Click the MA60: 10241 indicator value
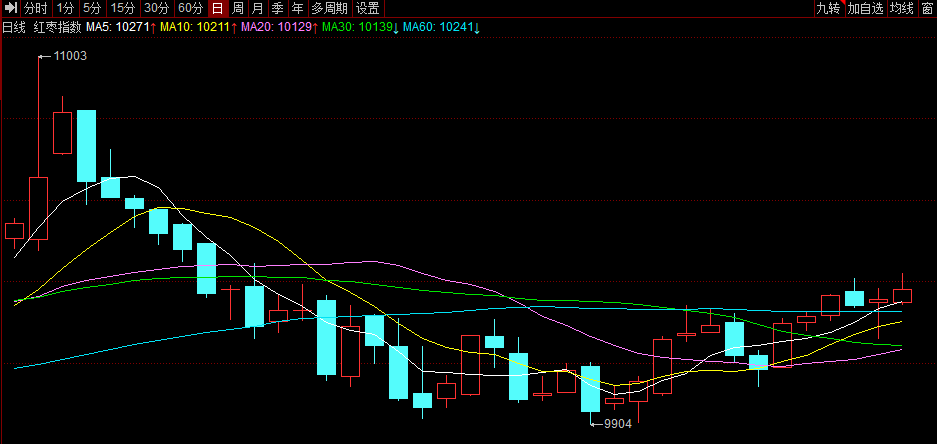937x444 pixels. pos(442,27)
